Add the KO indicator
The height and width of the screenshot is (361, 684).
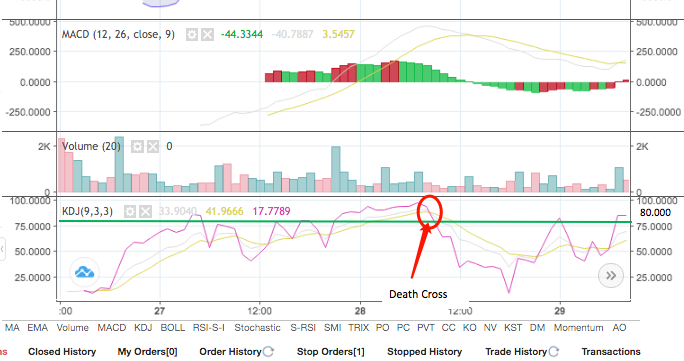469,328
